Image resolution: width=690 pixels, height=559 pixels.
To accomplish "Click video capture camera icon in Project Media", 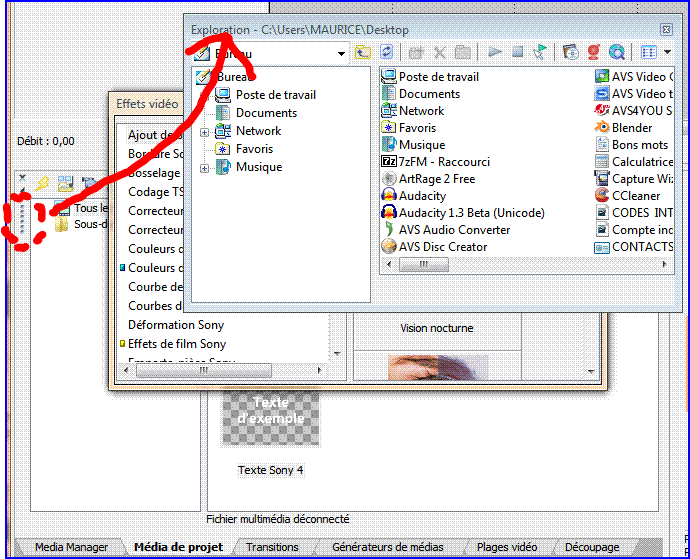I will (x=89, y=182).
